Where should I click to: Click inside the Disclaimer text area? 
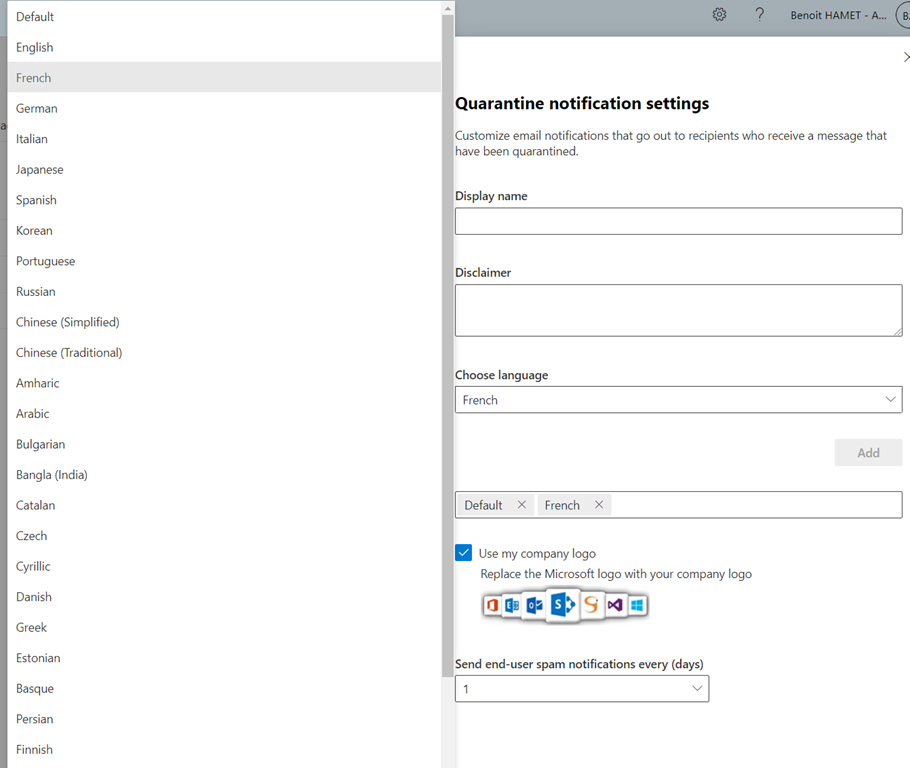click(x=678, y=310)
